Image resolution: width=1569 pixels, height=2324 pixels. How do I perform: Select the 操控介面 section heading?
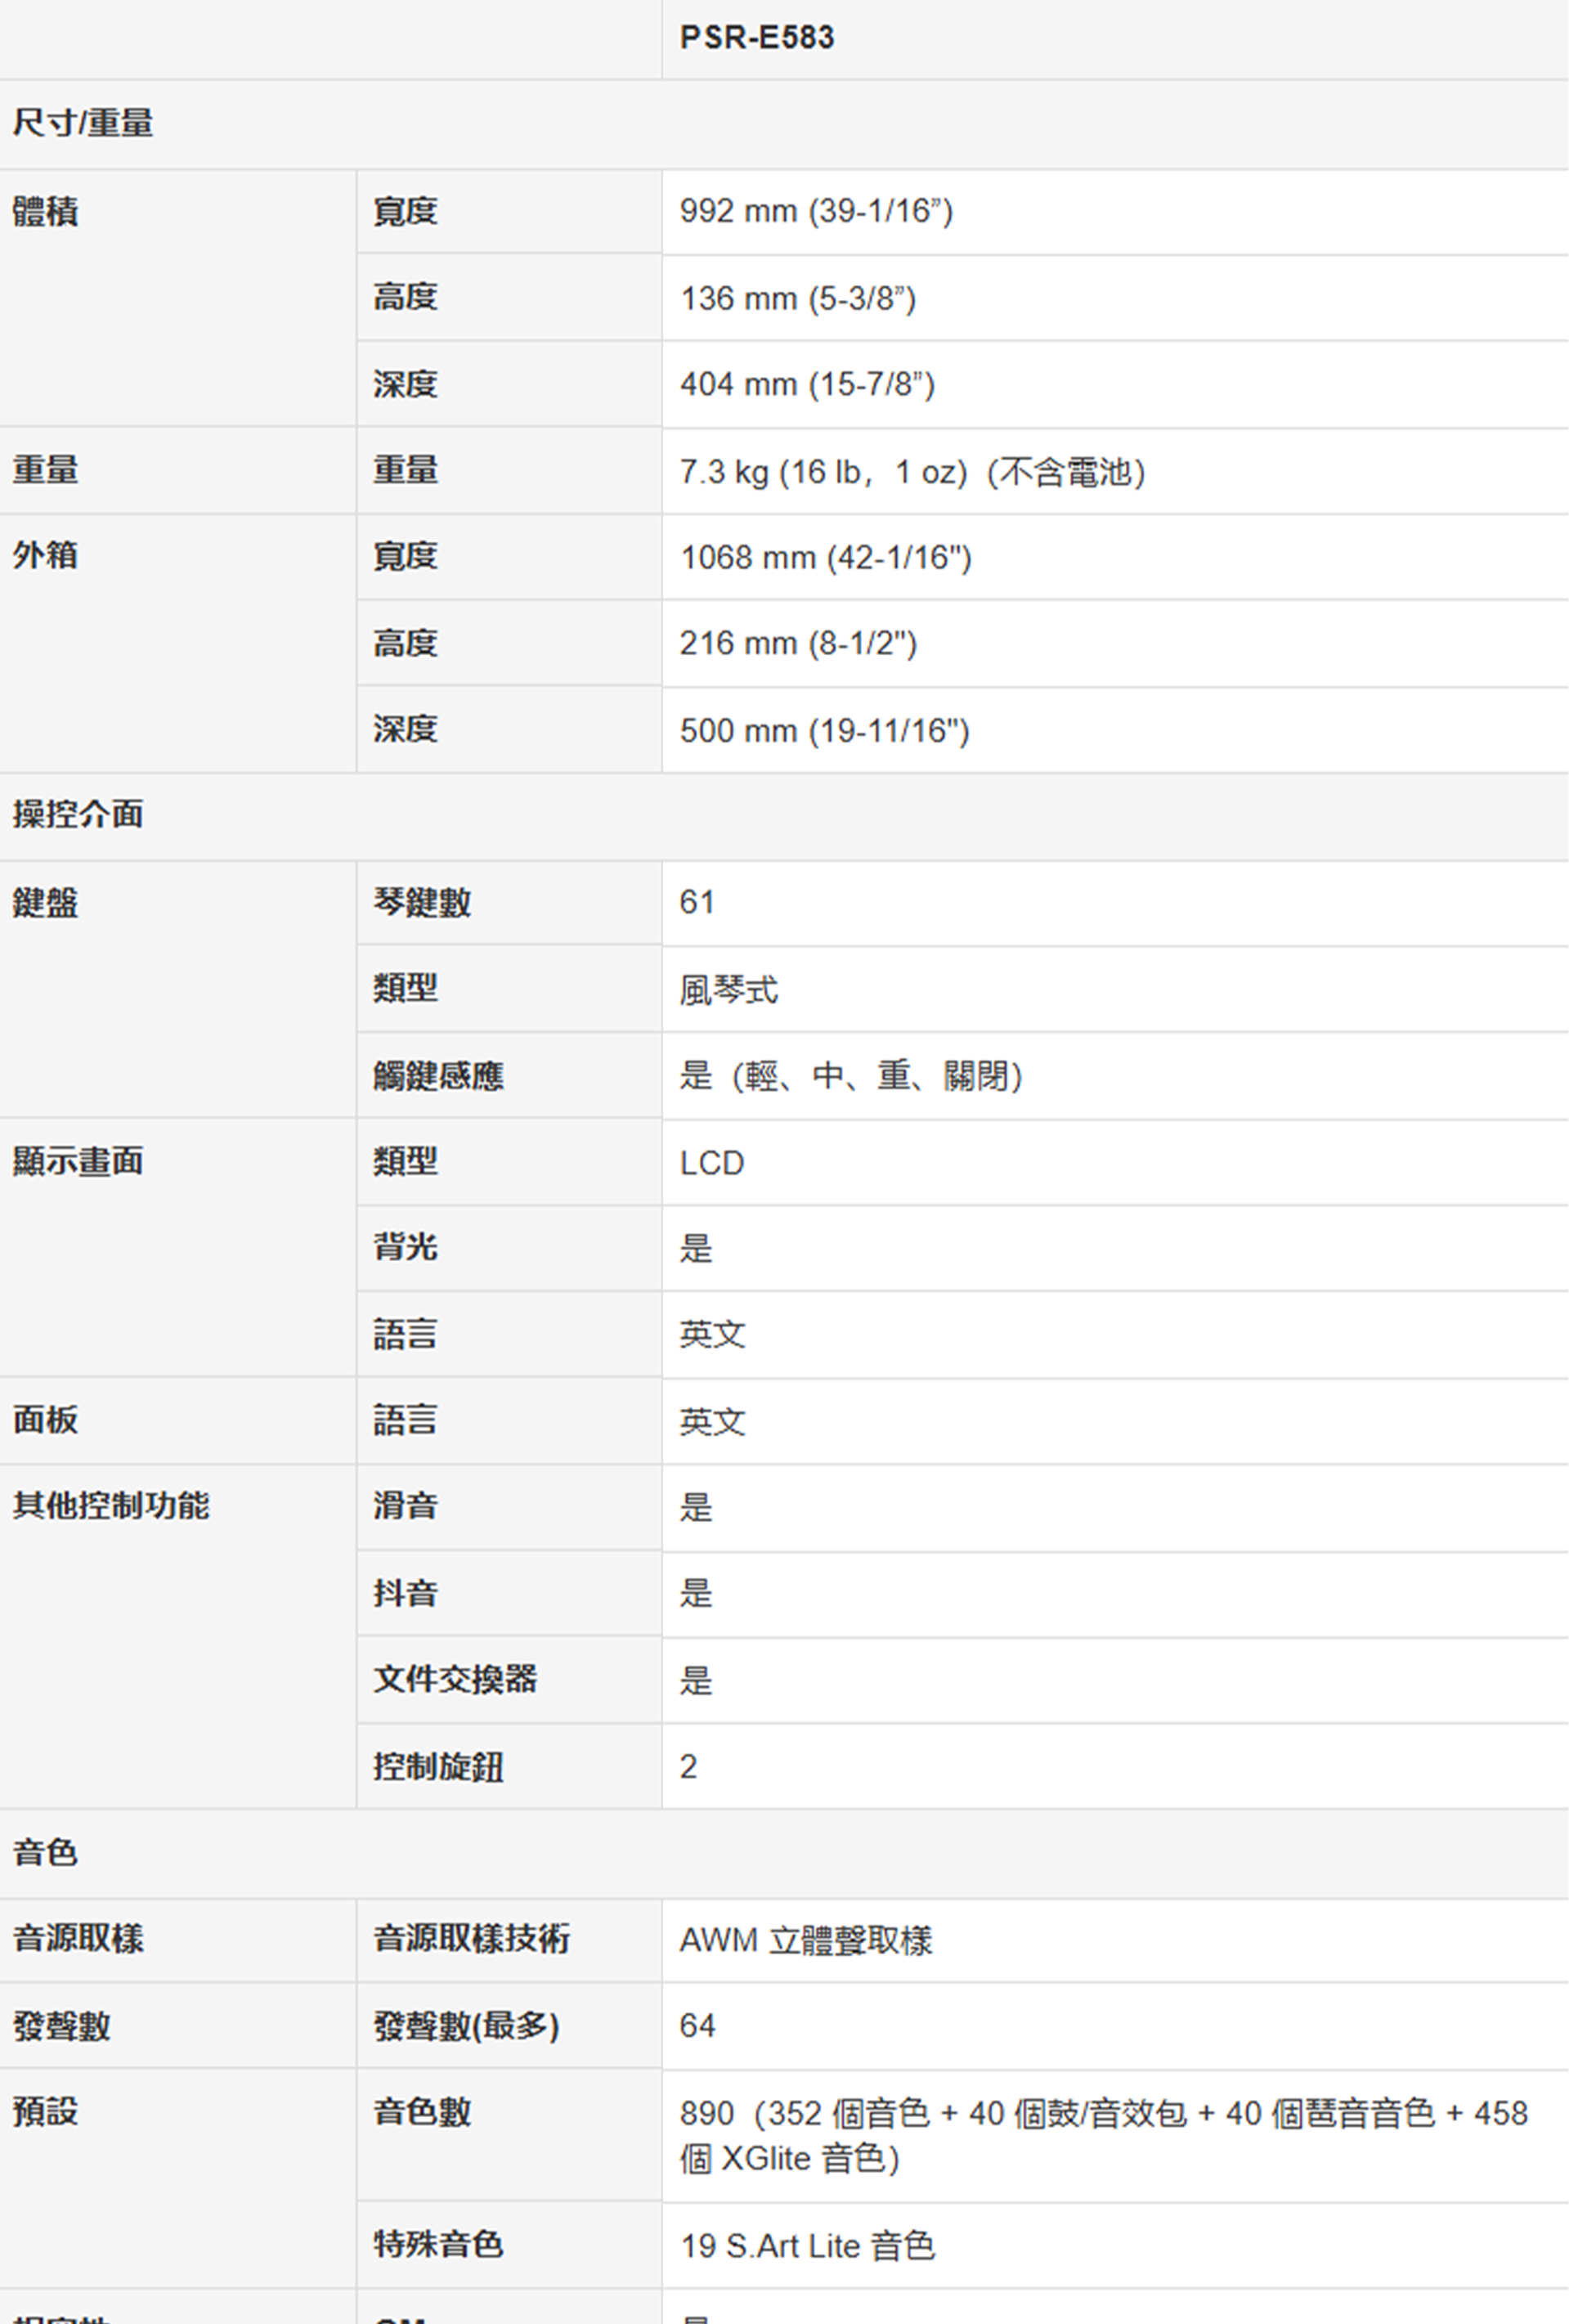[x=77, y=814]
